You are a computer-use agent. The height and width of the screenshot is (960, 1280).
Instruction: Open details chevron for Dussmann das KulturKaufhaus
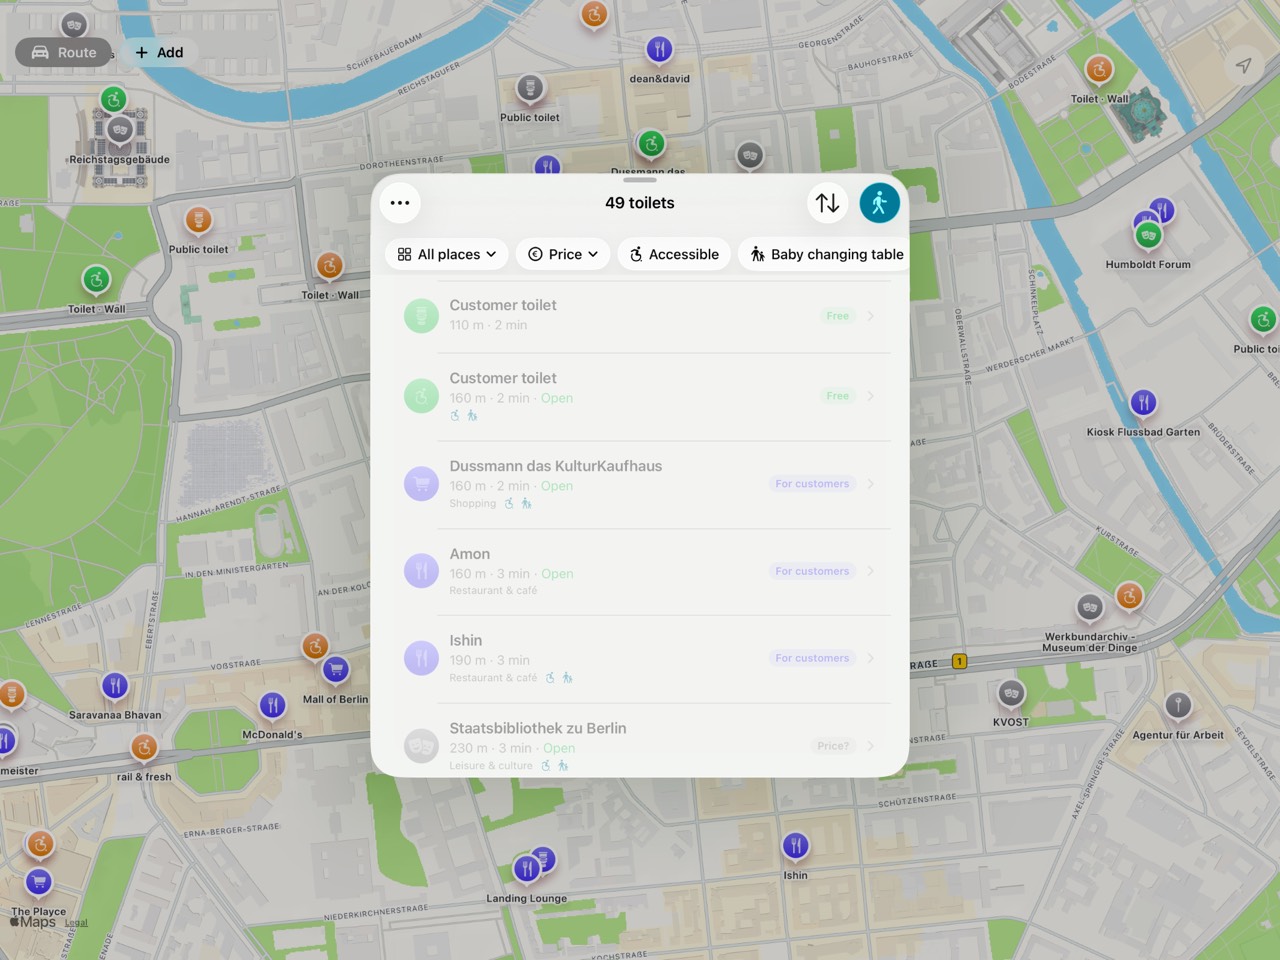pos(871,484)
